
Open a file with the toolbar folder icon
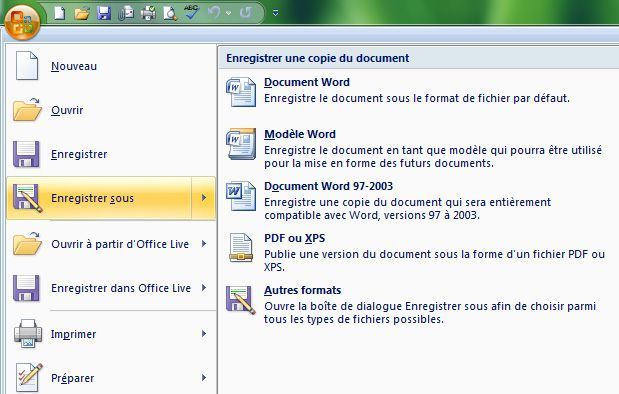(82, 13)
